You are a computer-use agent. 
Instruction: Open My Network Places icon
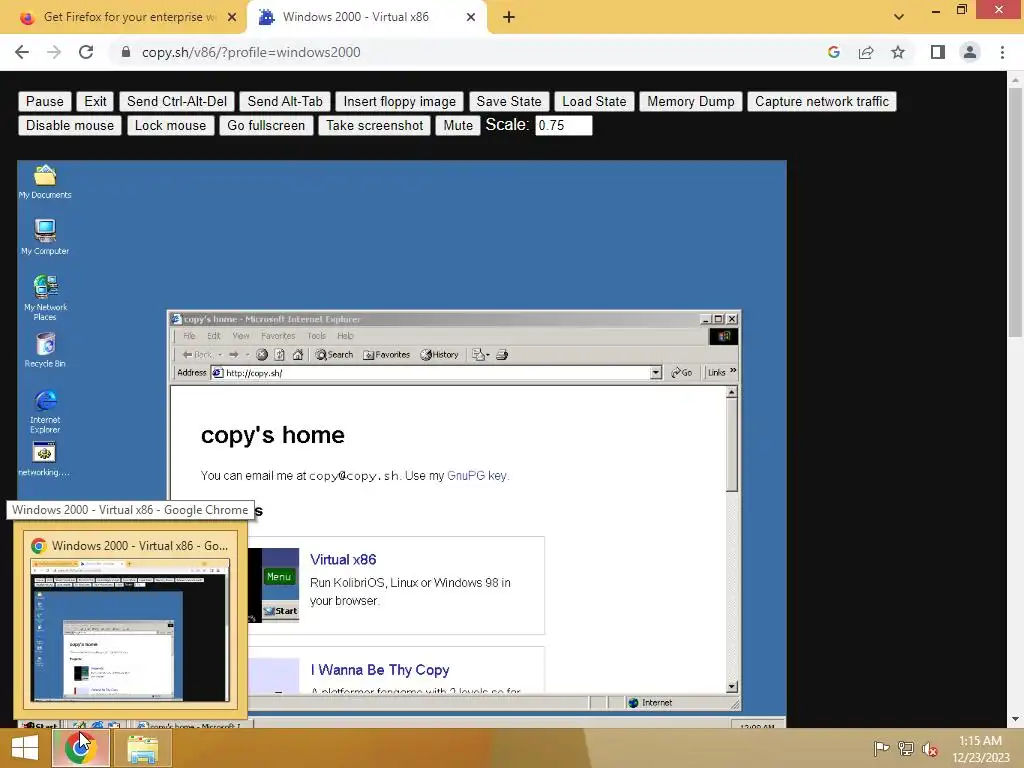click(x=44, y=297)
